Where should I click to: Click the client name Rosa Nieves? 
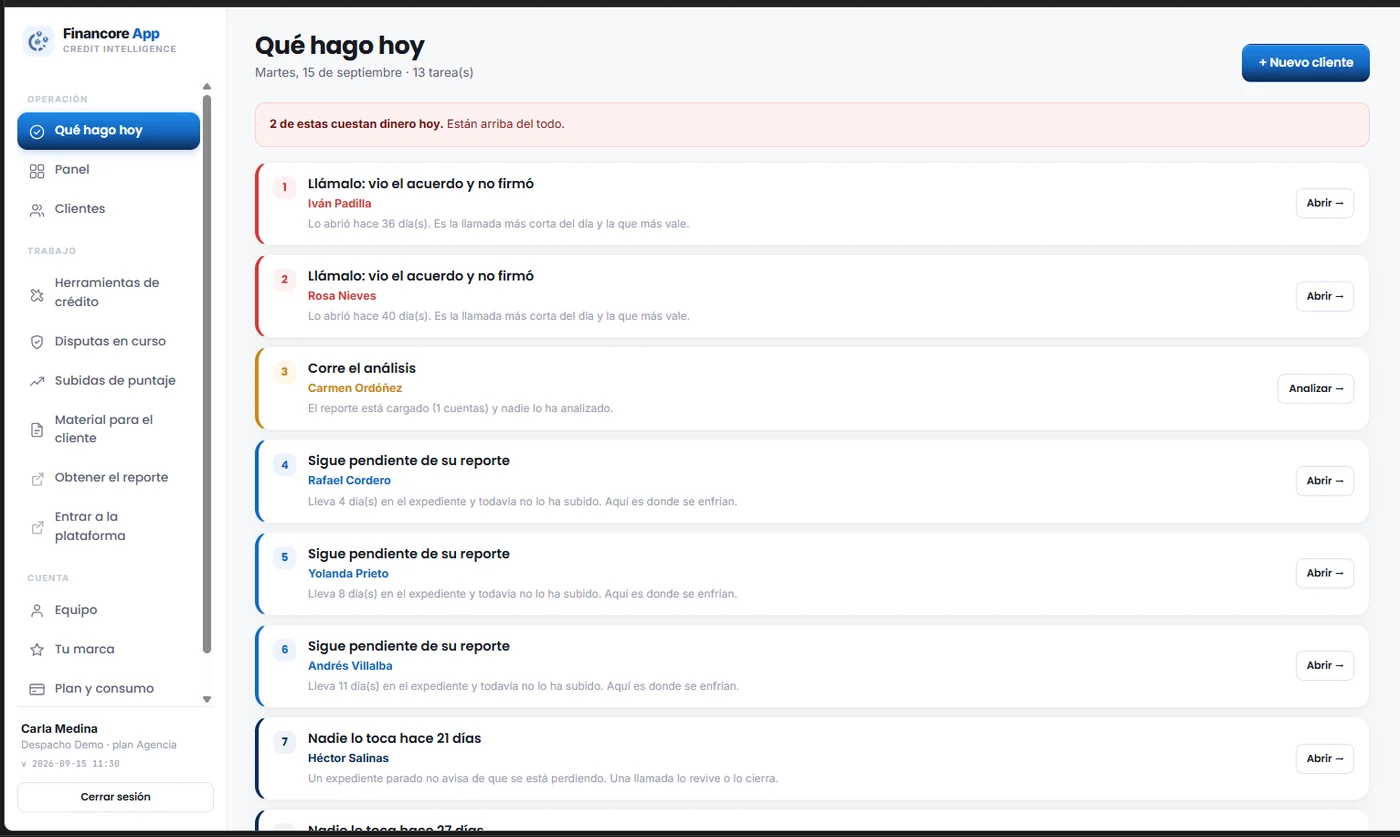[342, 296]
